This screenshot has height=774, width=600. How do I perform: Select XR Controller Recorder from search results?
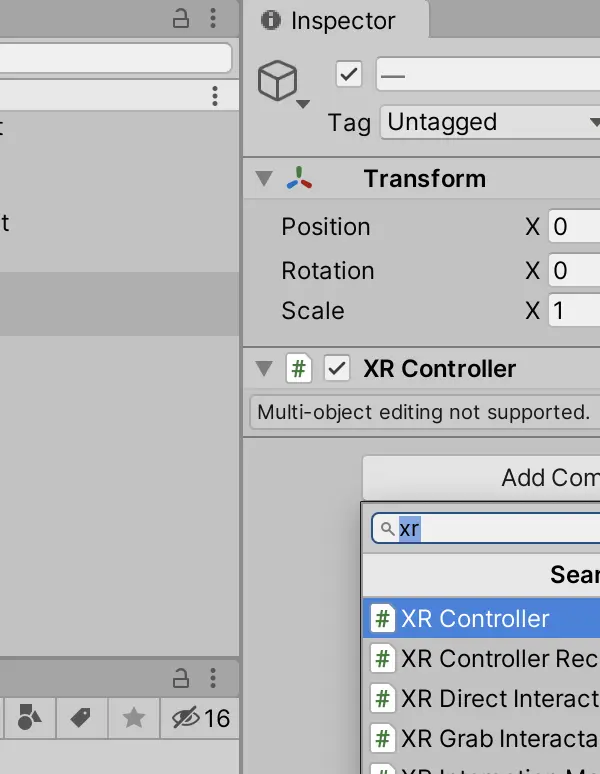(x=482, y=658)
